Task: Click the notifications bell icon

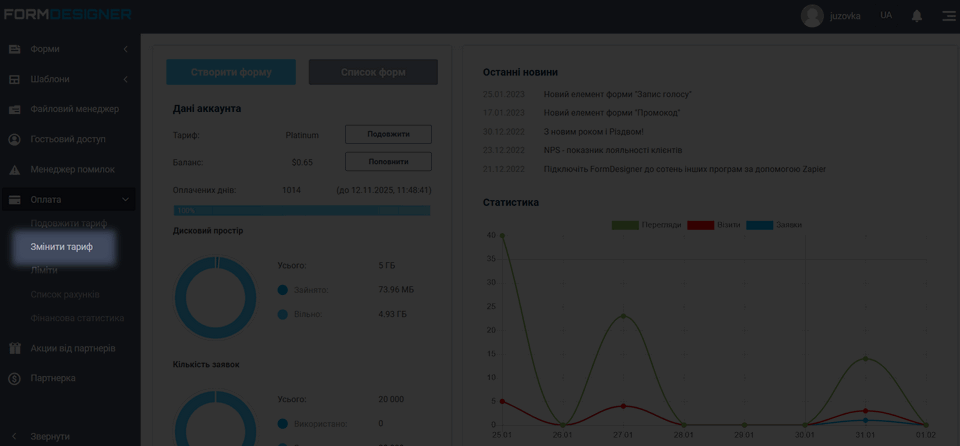Action: [916, 16]
